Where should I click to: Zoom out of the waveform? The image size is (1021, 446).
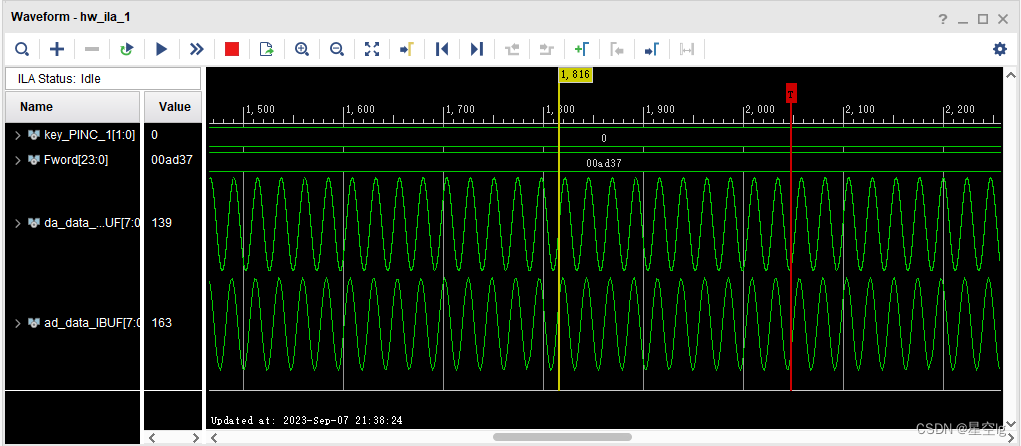pos(337,49)
